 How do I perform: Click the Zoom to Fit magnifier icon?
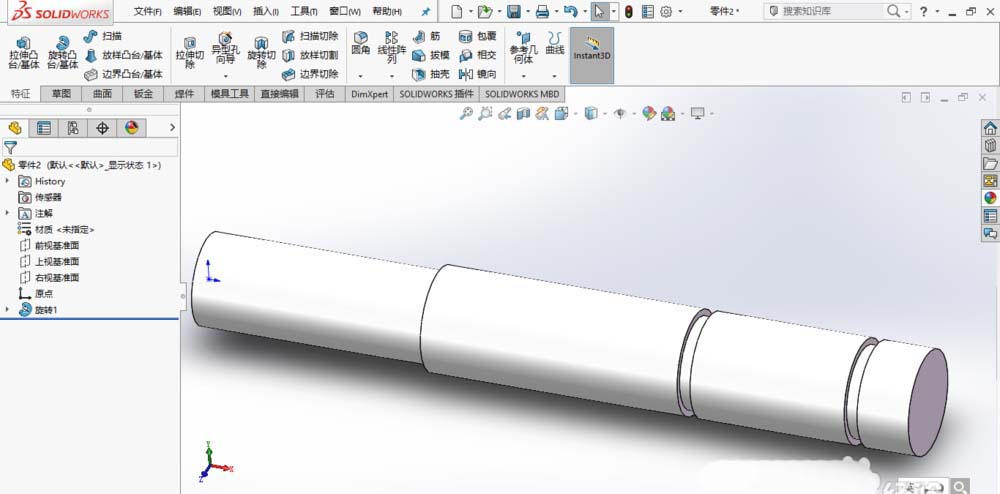pyautogui.click(x=466, y=114)
